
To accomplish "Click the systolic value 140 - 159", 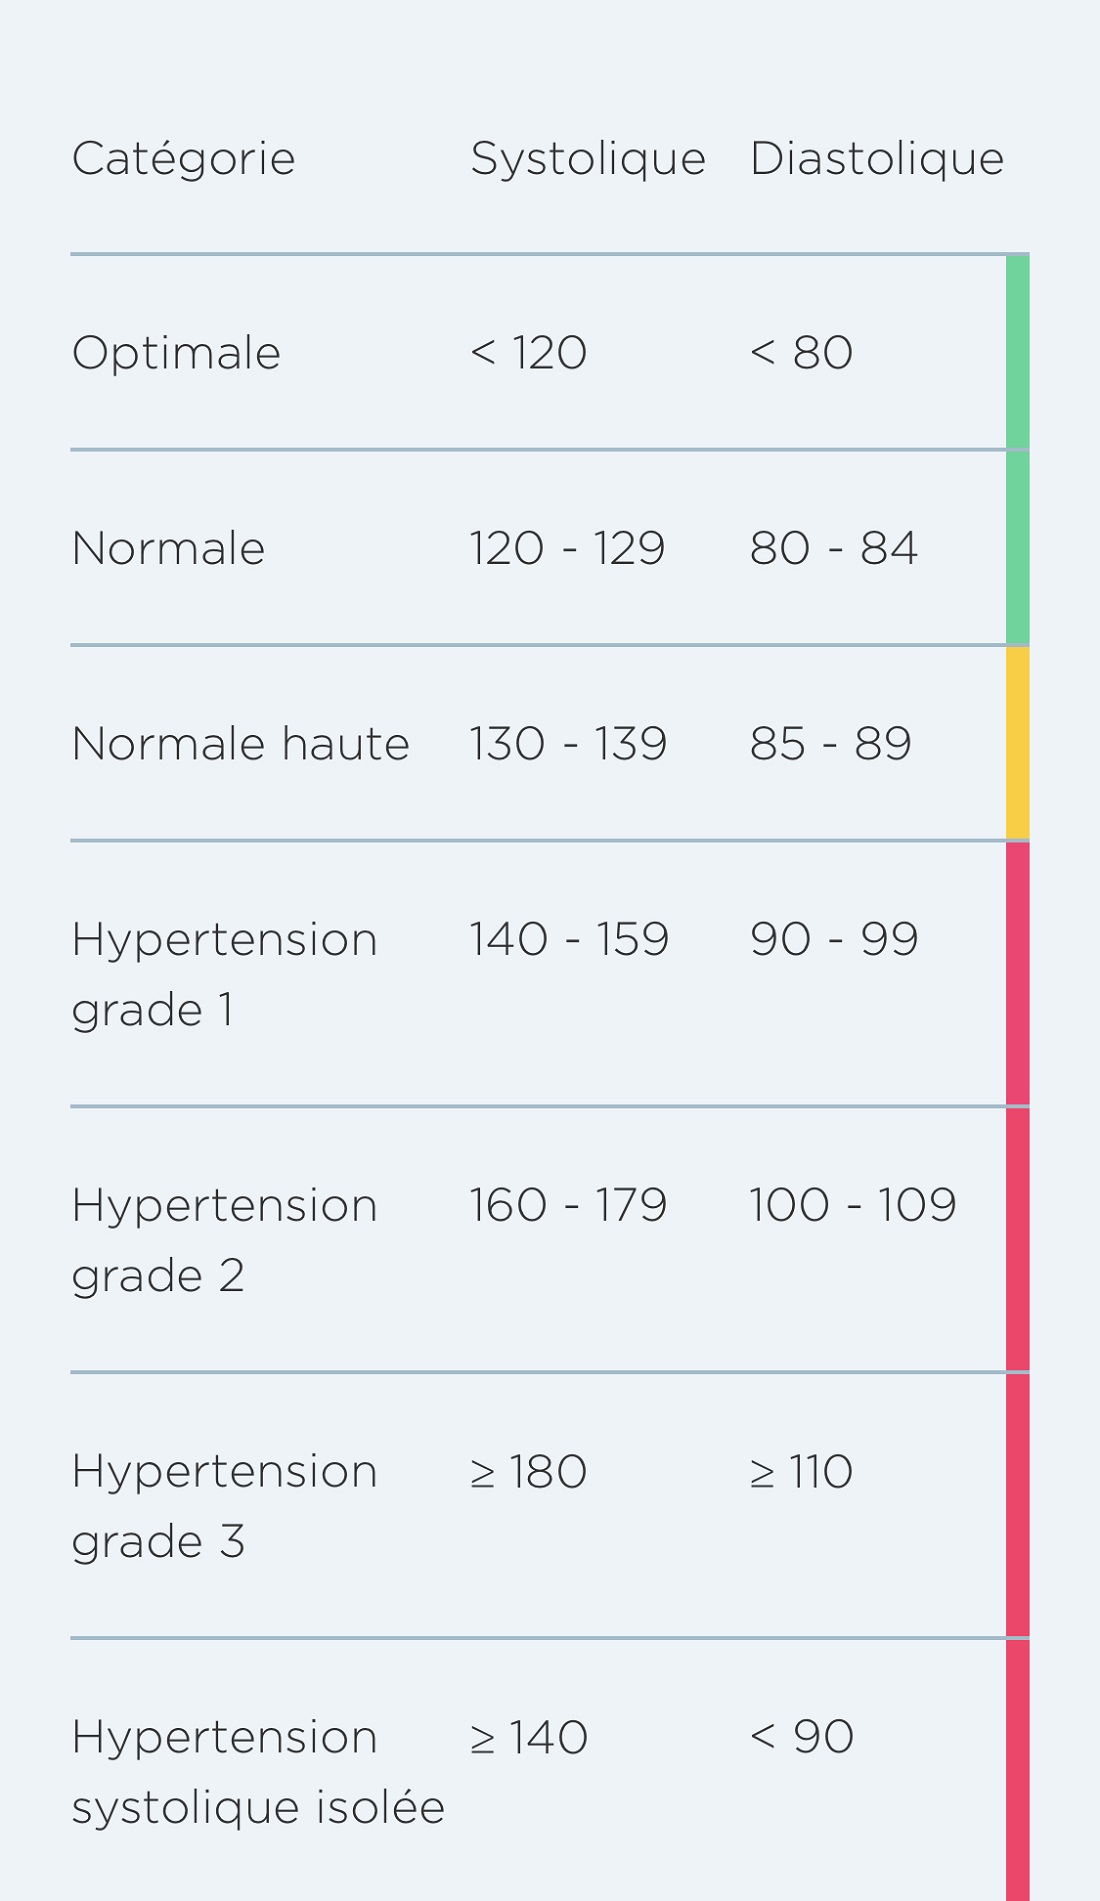I will tap(569, 939).
